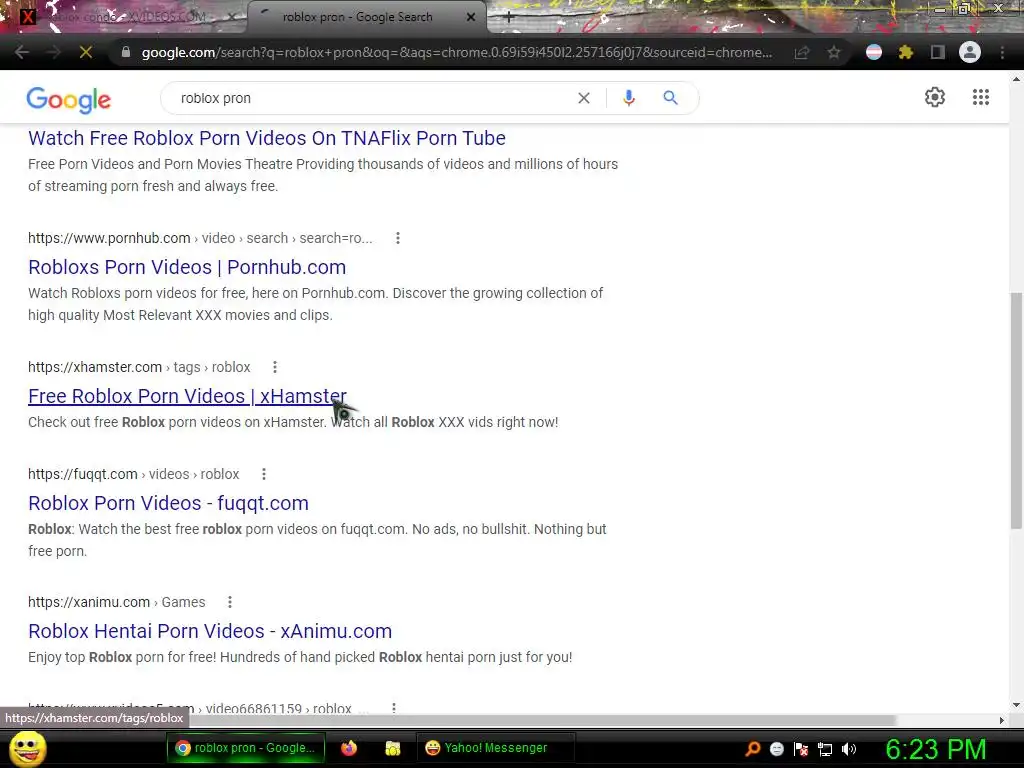1024x768 pixels.
Task: Activate Chrome 'roblox pron - Google...' taskbar button
Action: (x=246, y=748)
